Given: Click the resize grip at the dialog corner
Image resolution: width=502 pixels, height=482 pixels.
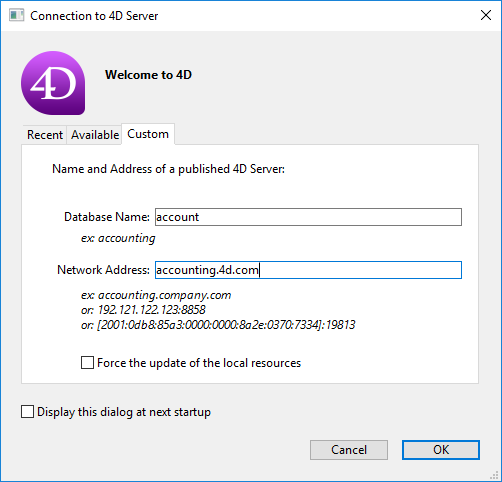Looking at the screenshot, I should (x=494, y=475).
